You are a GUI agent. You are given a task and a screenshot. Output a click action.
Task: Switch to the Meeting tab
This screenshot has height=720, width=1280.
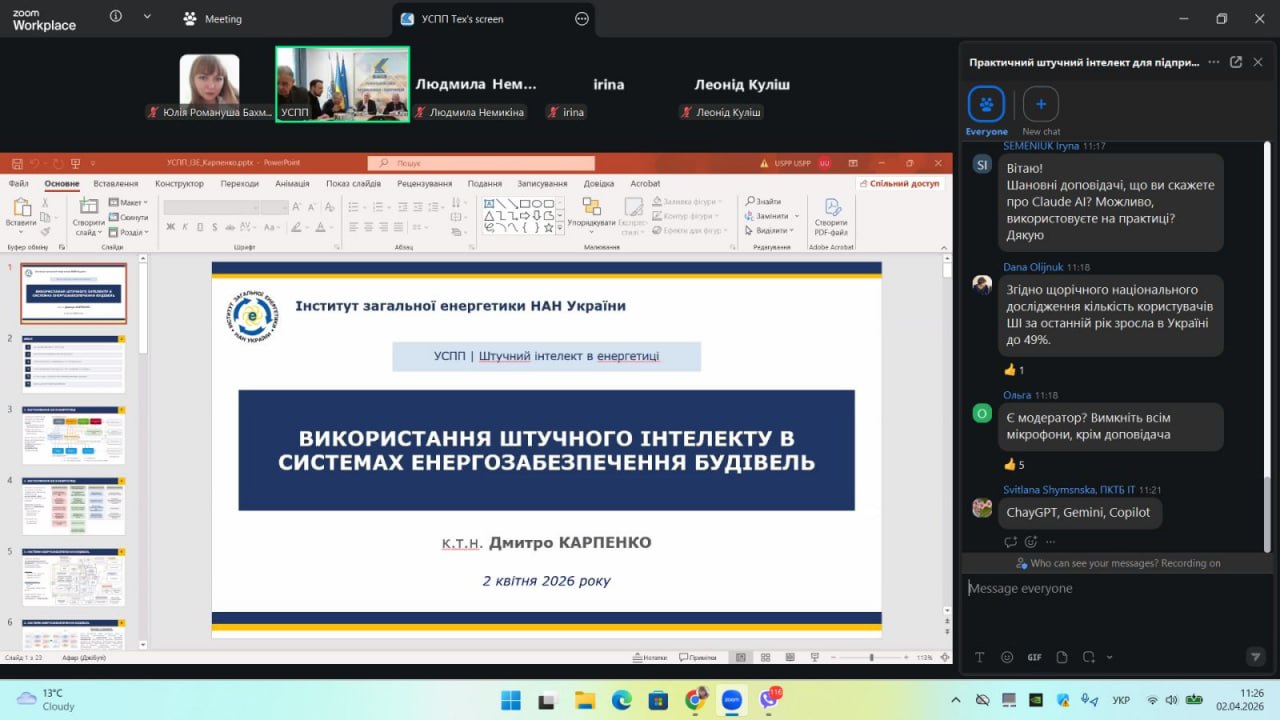(x=213, y=19)
